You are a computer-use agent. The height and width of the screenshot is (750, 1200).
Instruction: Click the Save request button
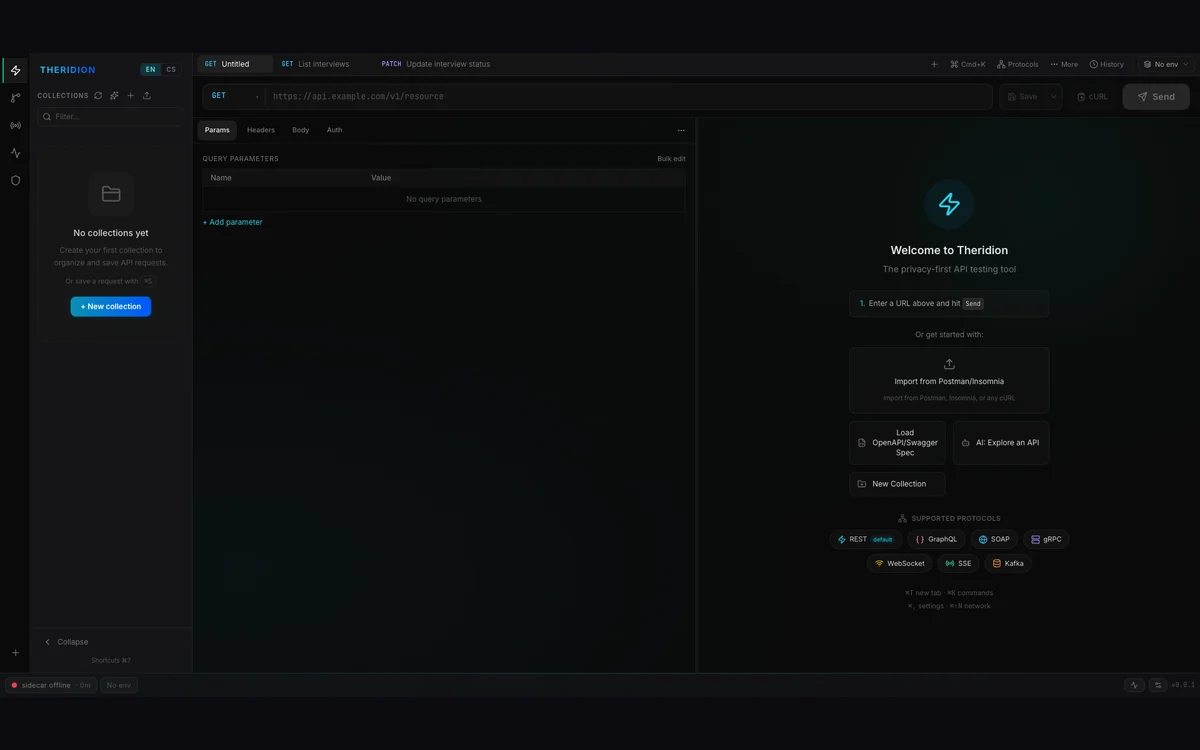1023,97
